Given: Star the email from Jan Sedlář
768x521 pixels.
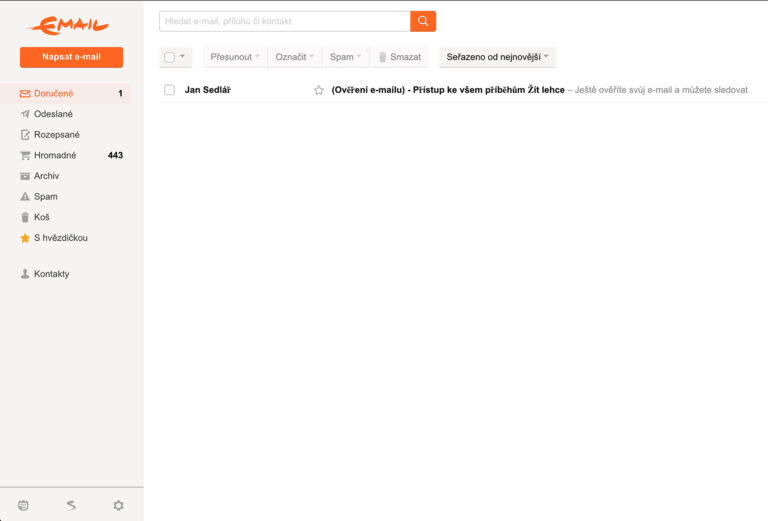Looking at the screenshot, I should pos(319,90).
